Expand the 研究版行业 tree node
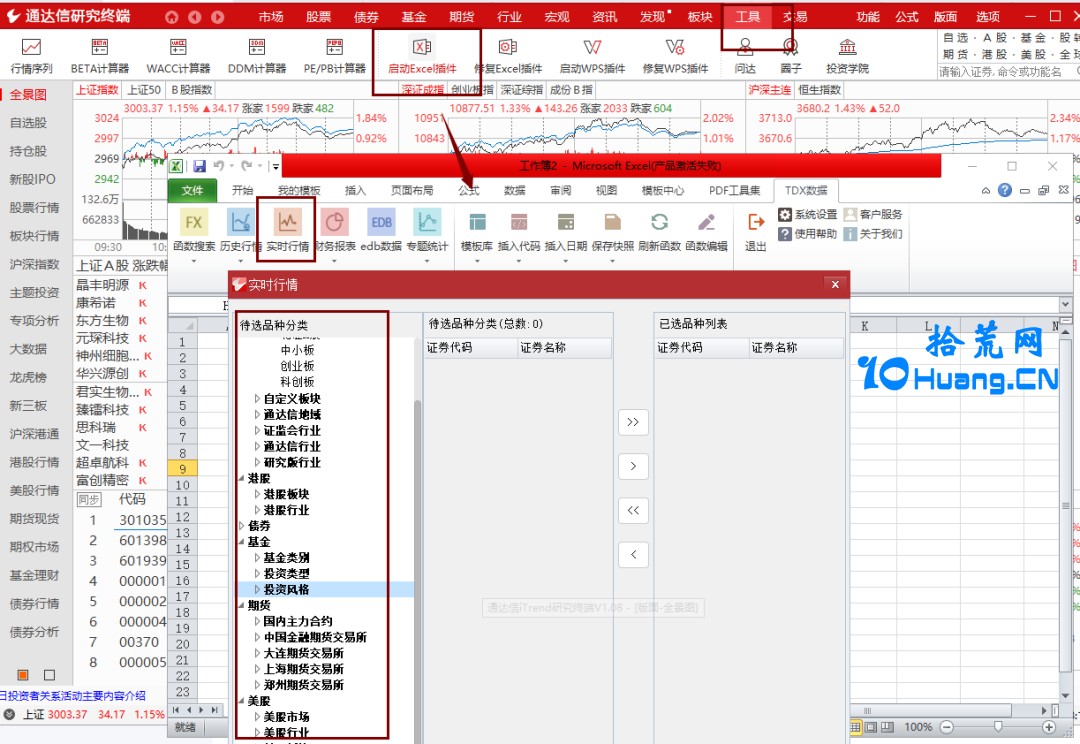 [257, 462]
